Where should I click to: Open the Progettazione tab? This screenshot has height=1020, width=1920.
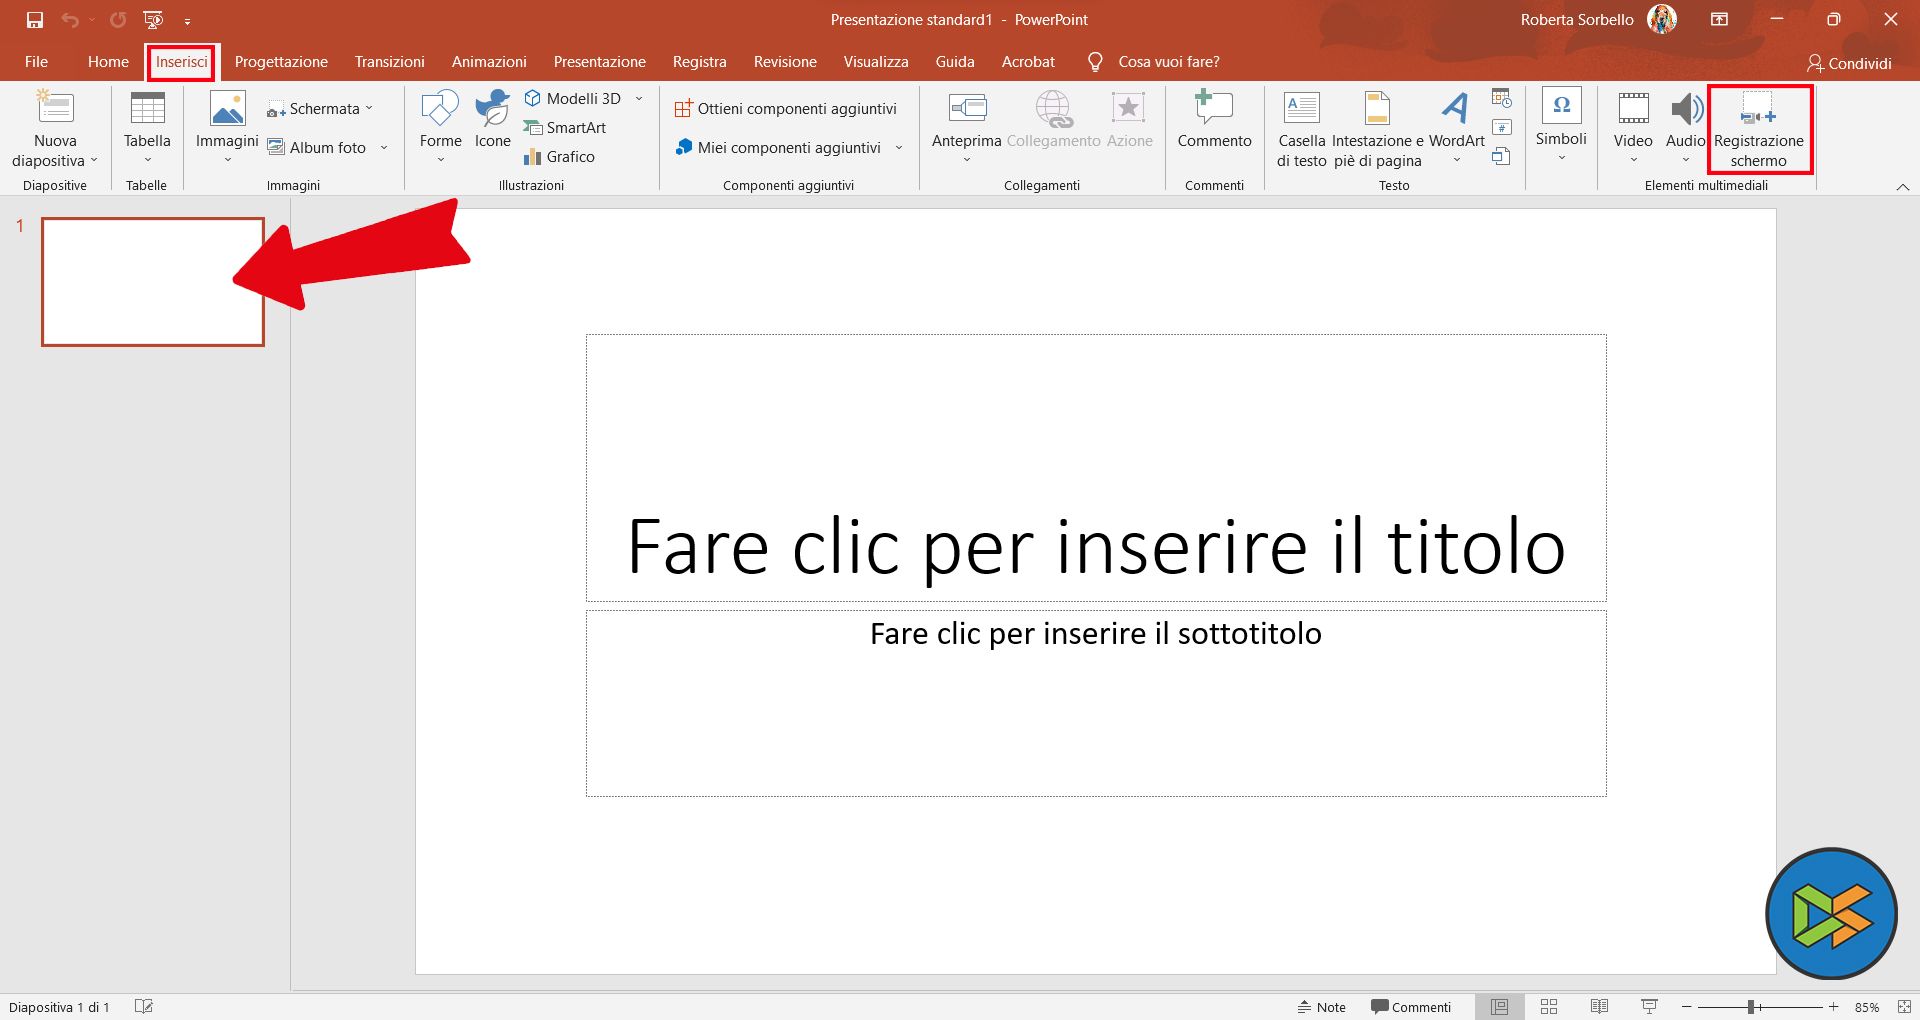pos(281,62)
